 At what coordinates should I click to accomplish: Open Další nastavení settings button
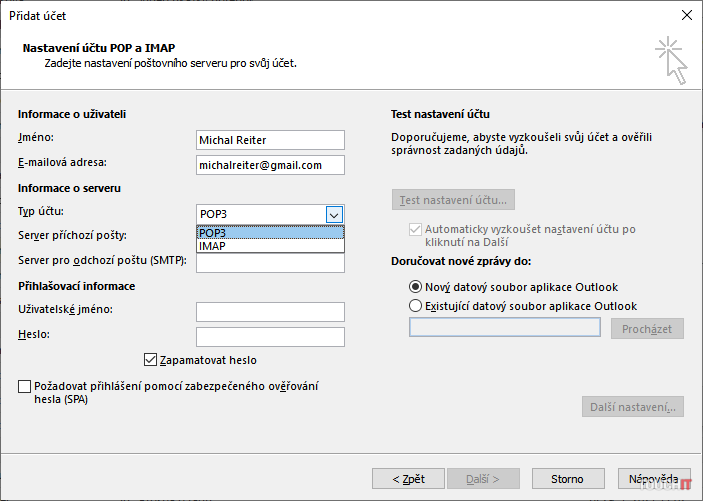[x=632, y=407]
